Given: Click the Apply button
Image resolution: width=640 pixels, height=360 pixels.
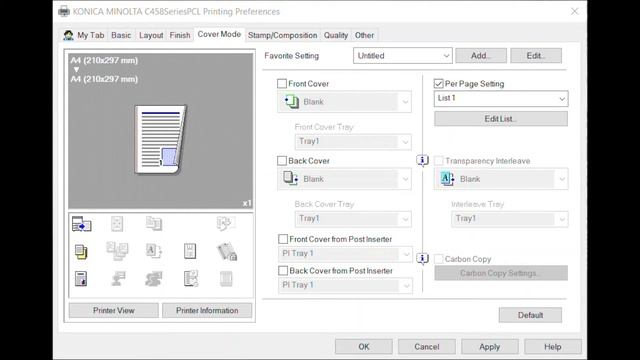Looking at the screenshot, I should click(489, 347).
